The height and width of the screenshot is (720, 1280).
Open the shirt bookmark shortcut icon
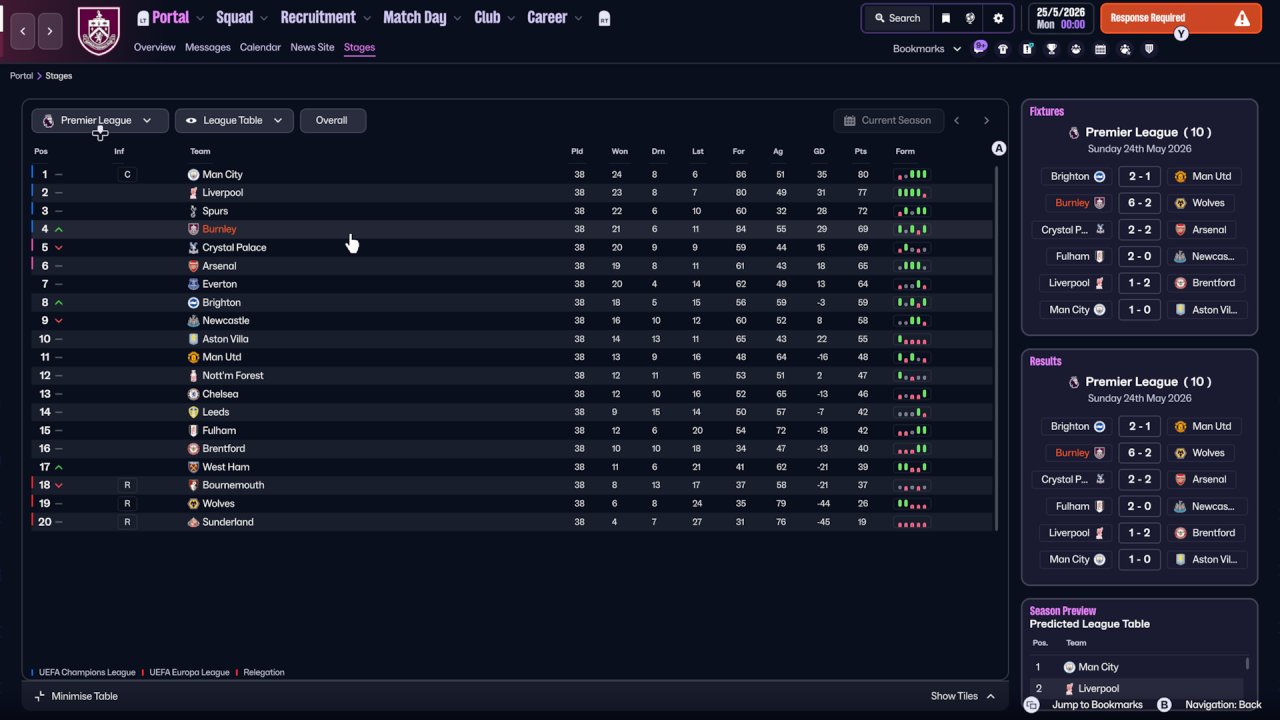pyautogui.click(x=1003, y=49)
